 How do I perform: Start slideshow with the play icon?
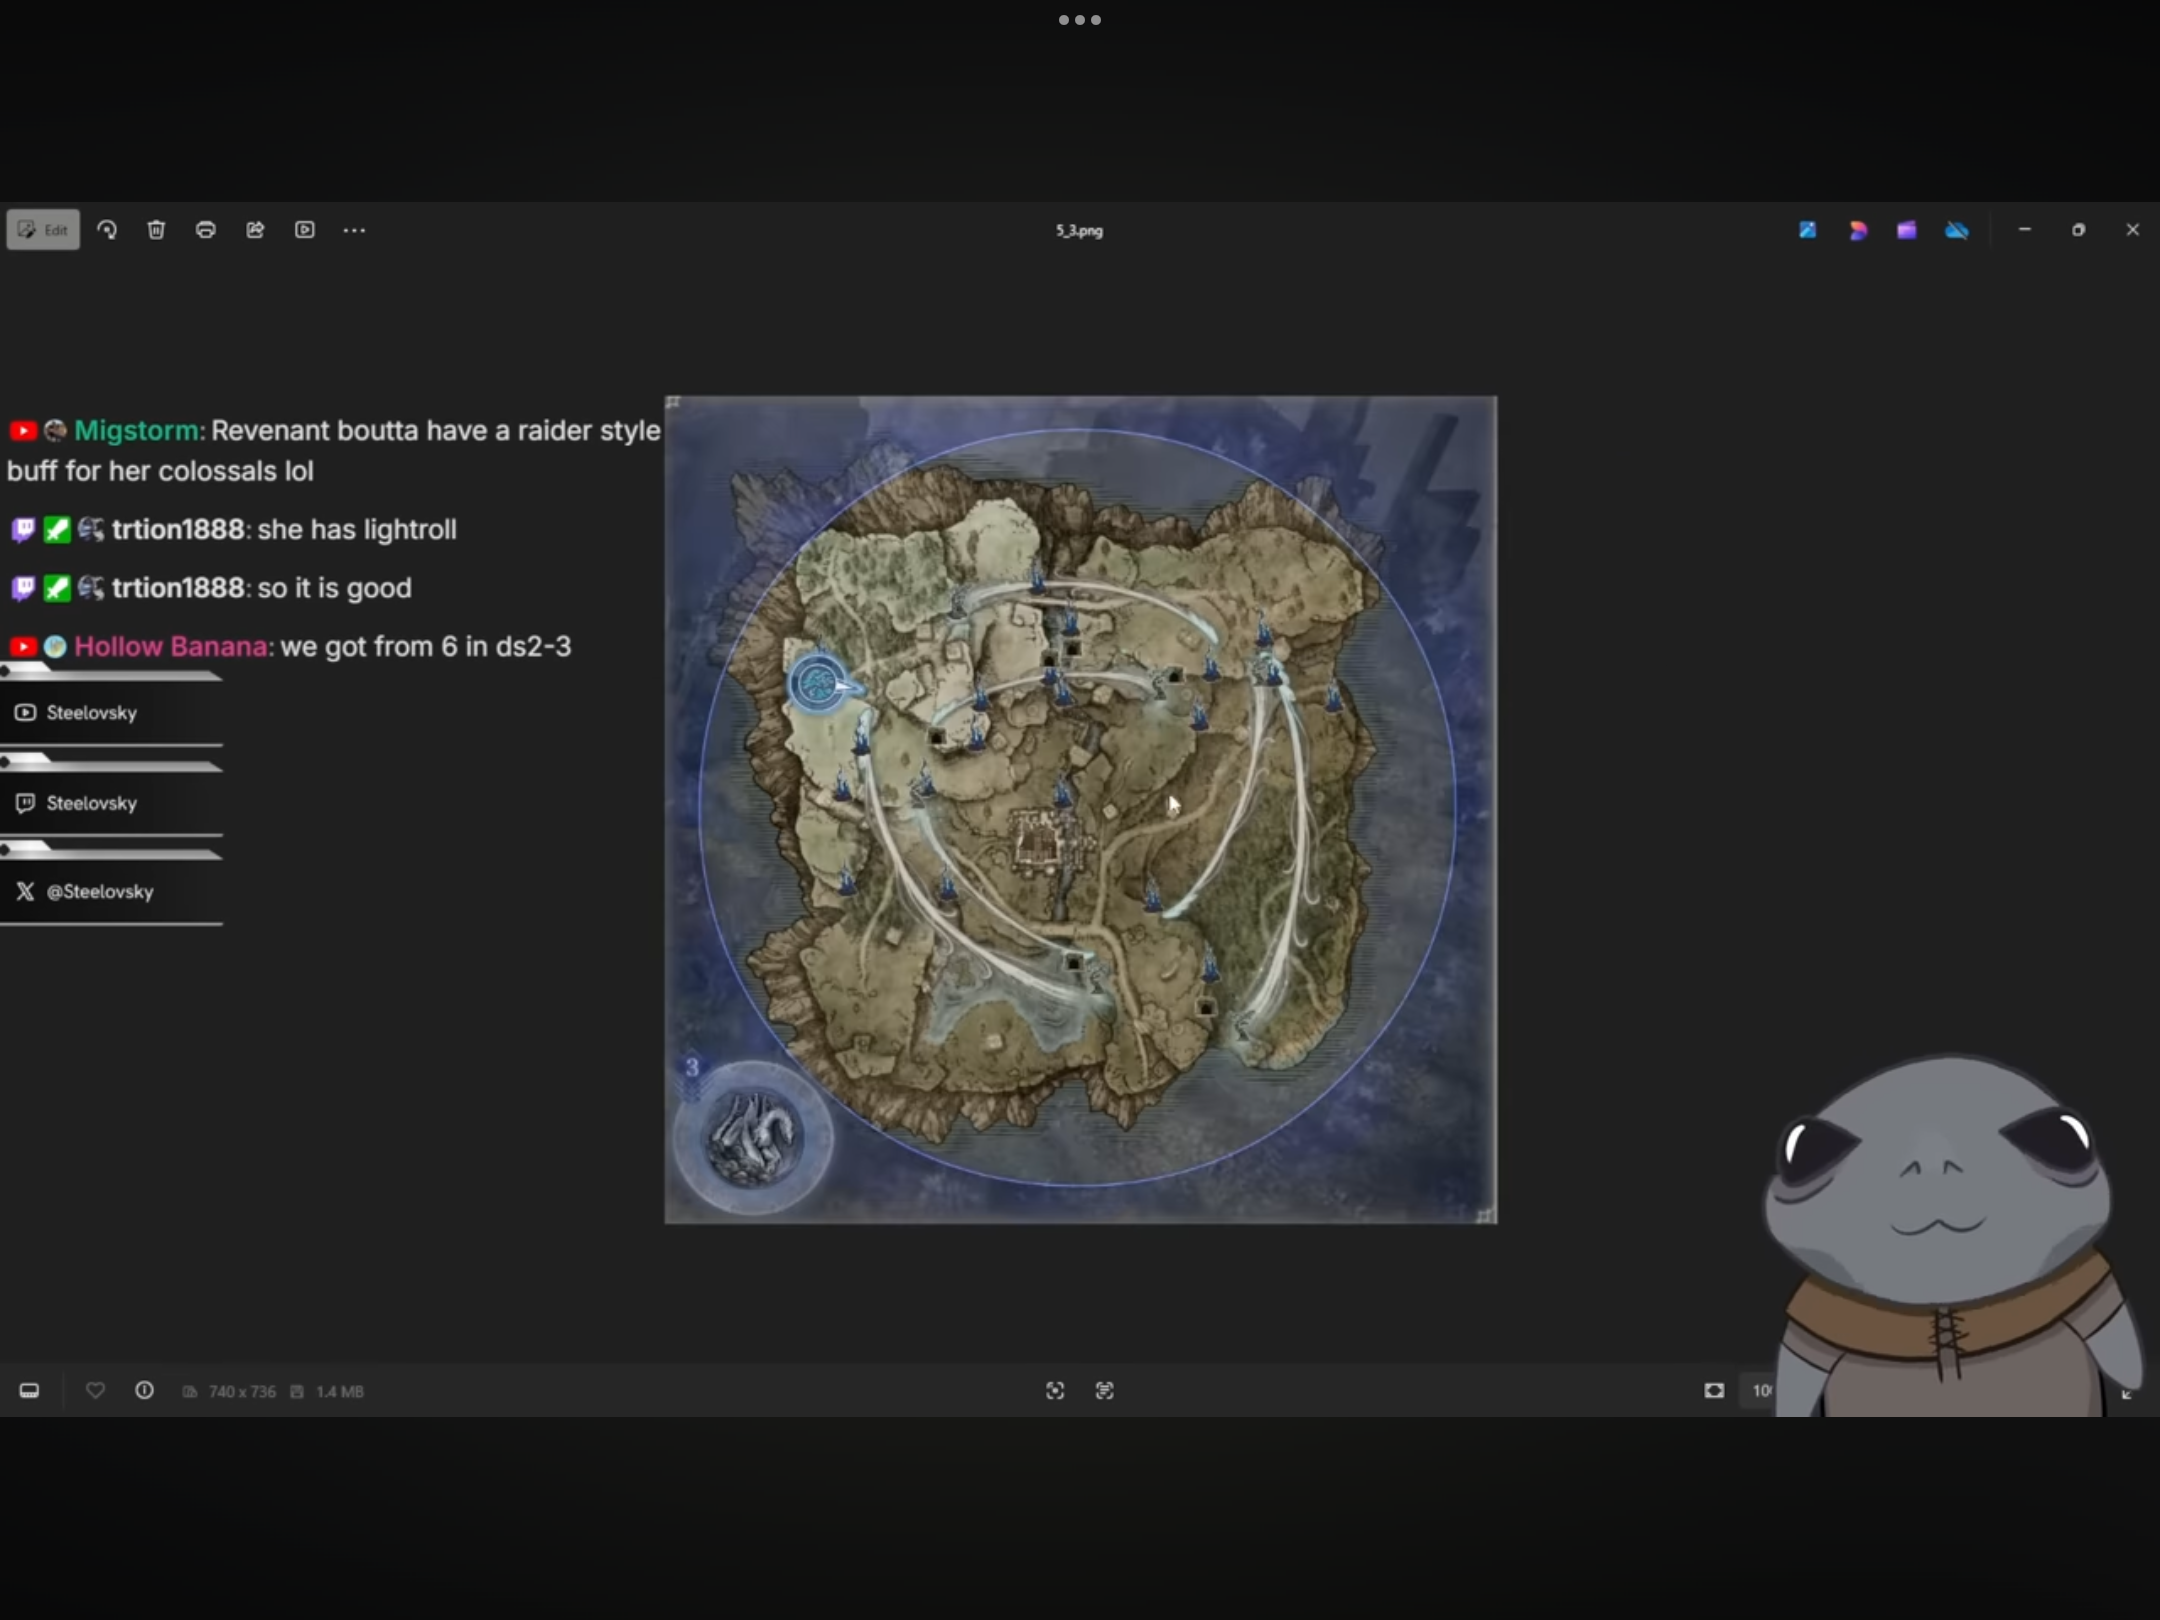point(305,230)
